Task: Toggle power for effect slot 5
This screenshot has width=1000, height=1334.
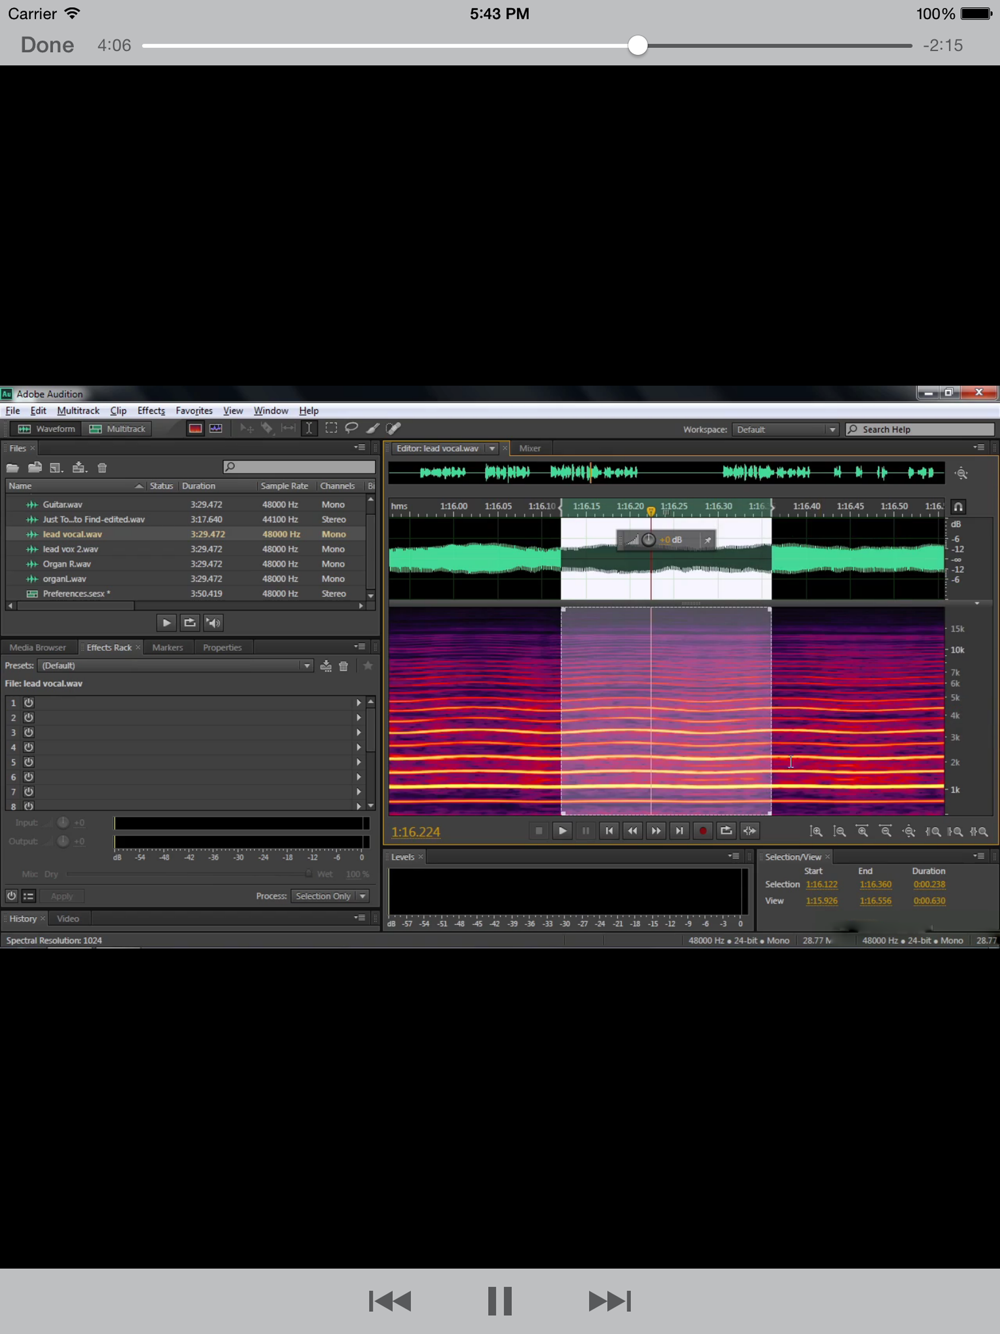Action: tap(29, 762)
